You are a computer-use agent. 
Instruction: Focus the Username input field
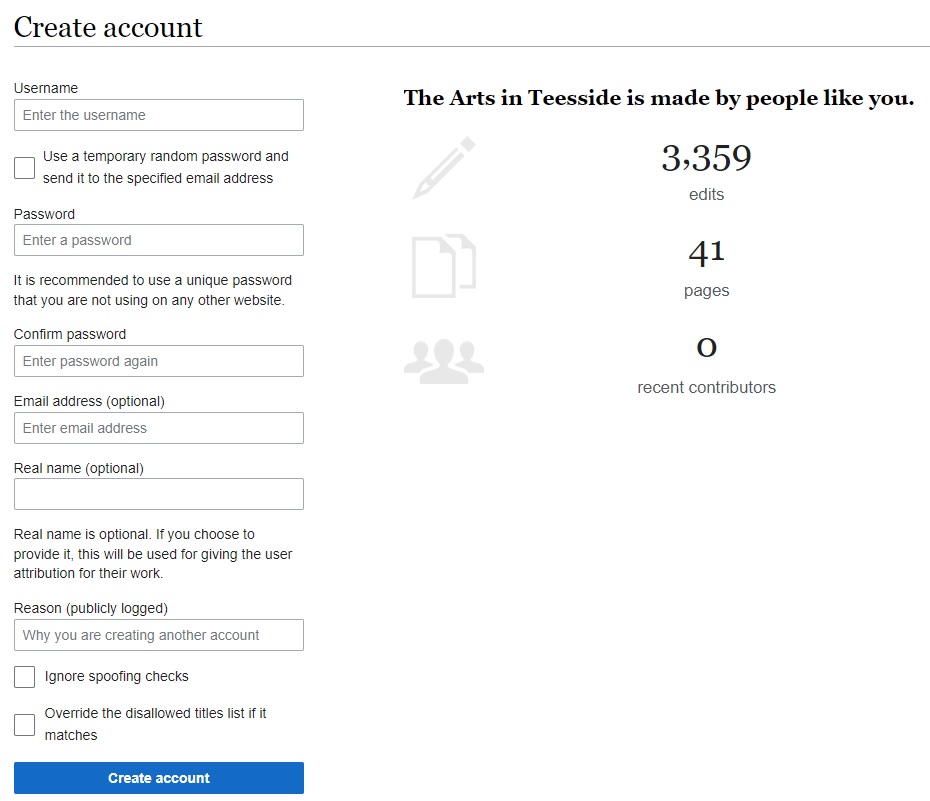[x=159, y=115]
